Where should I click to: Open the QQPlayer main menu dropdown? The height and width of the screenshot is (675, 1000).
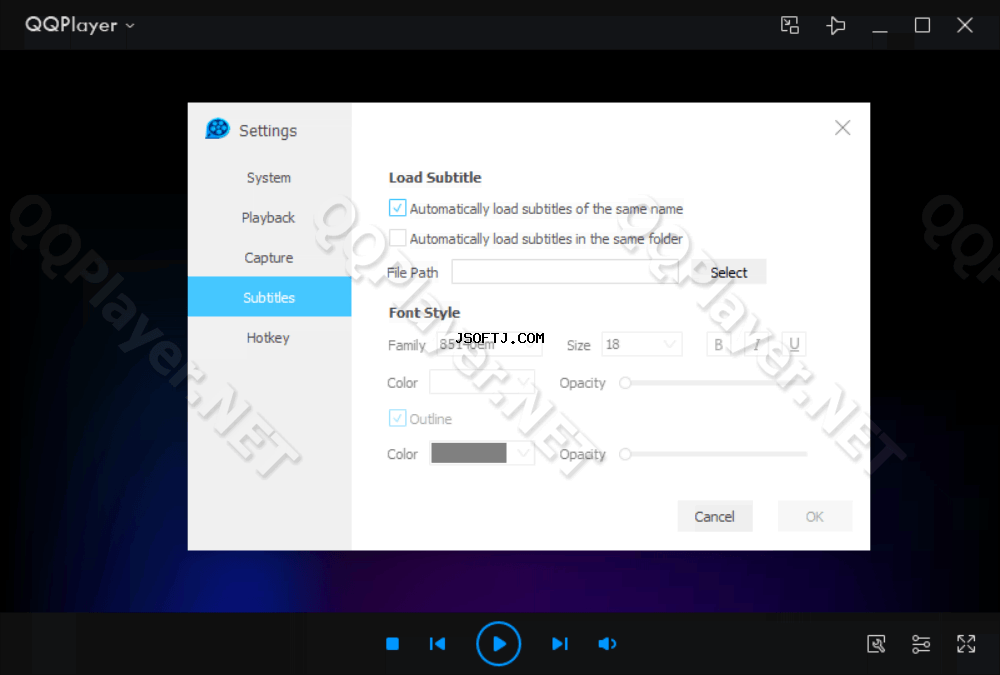point(80,25)
